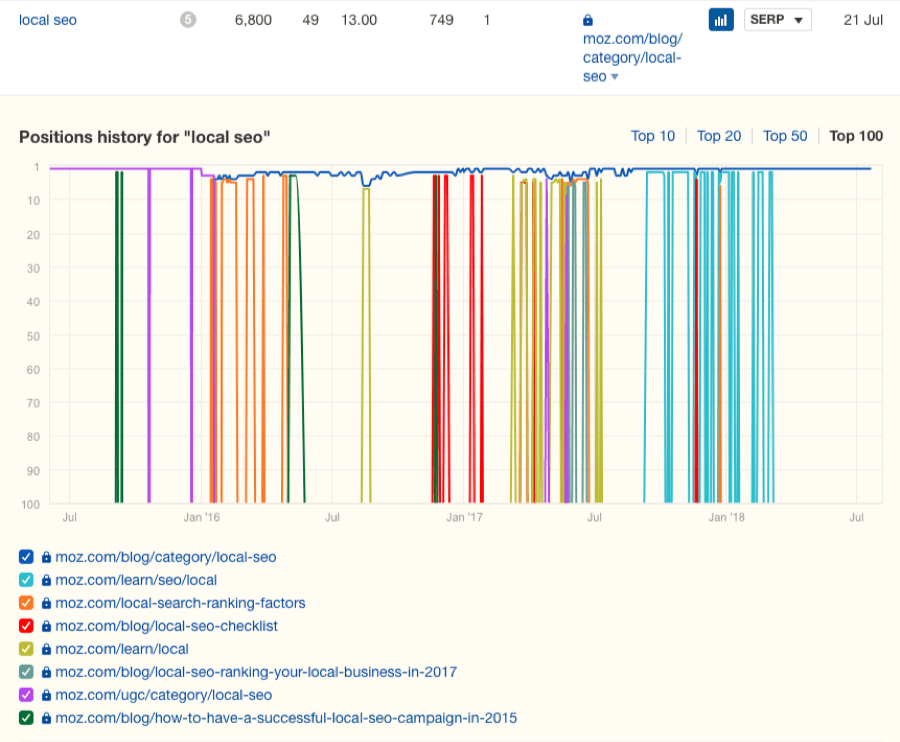This screenshot has height=742, width=900.
Task: Click the 'Positions history for "local seo"' heading
Action: click(145, 137)
